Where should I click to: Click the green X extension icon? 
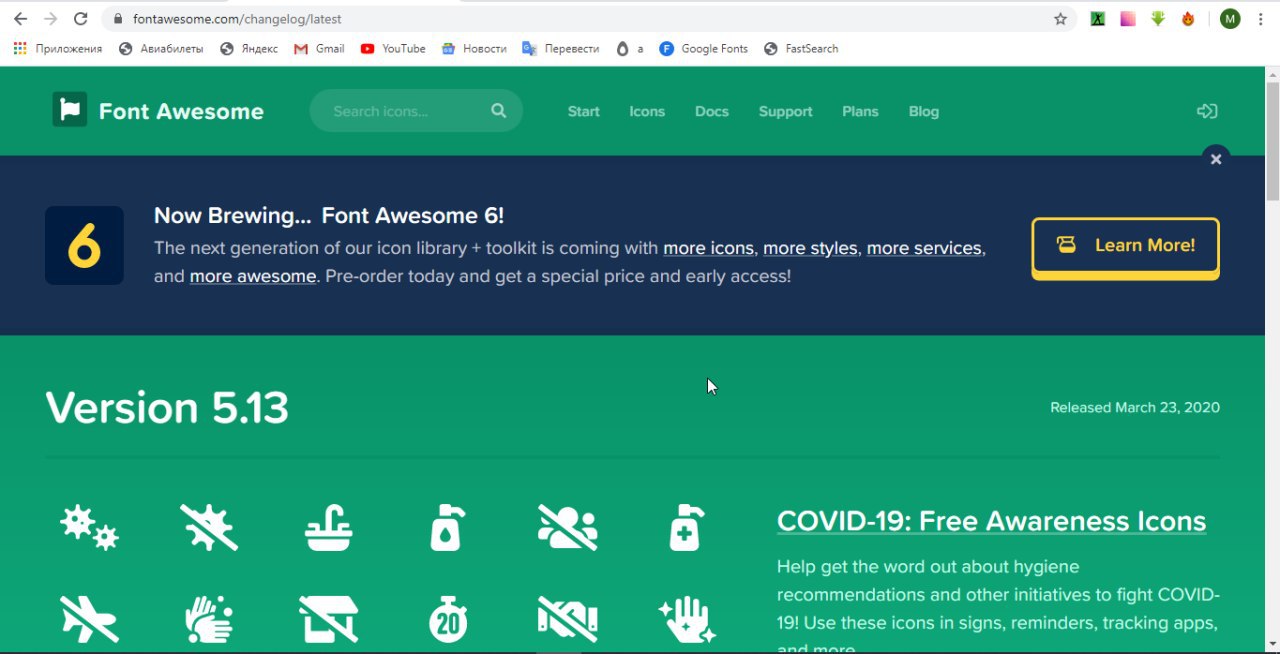(1097, 19)
